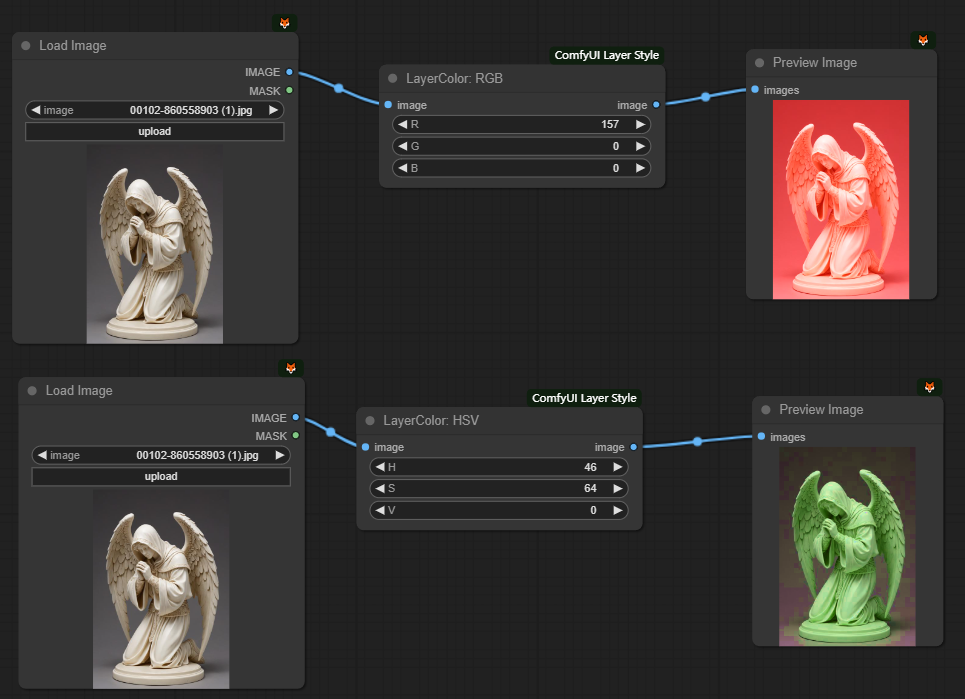
Task: Increase the R value with right arrow
Action: coord(640,125)
